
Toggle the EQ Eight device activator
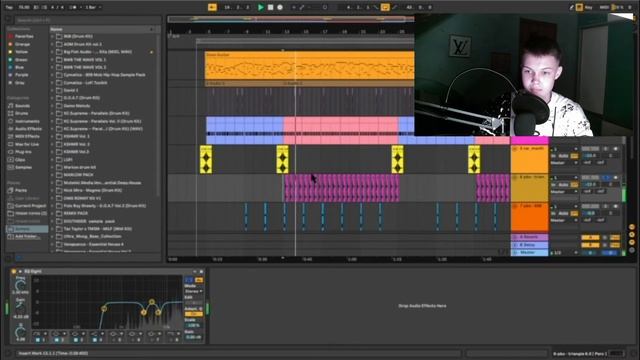pos(14,271)
